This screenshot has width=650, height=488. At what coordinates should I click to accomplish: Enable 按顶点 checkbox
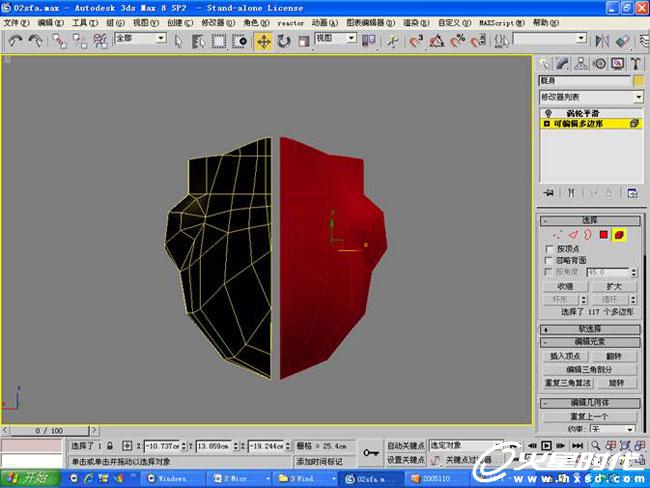point(550,249)
